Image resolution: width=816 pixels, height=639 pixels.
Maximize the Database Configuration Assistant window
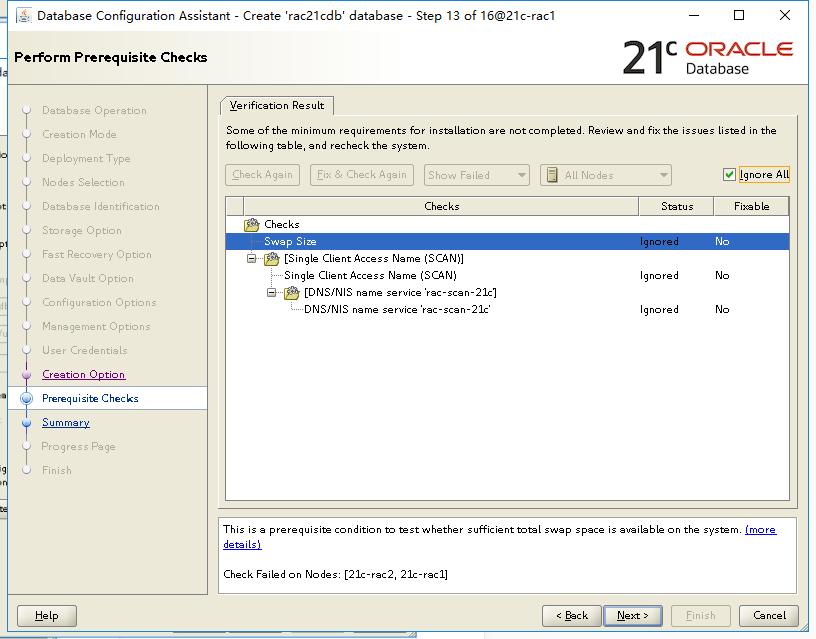pos(738,16)
